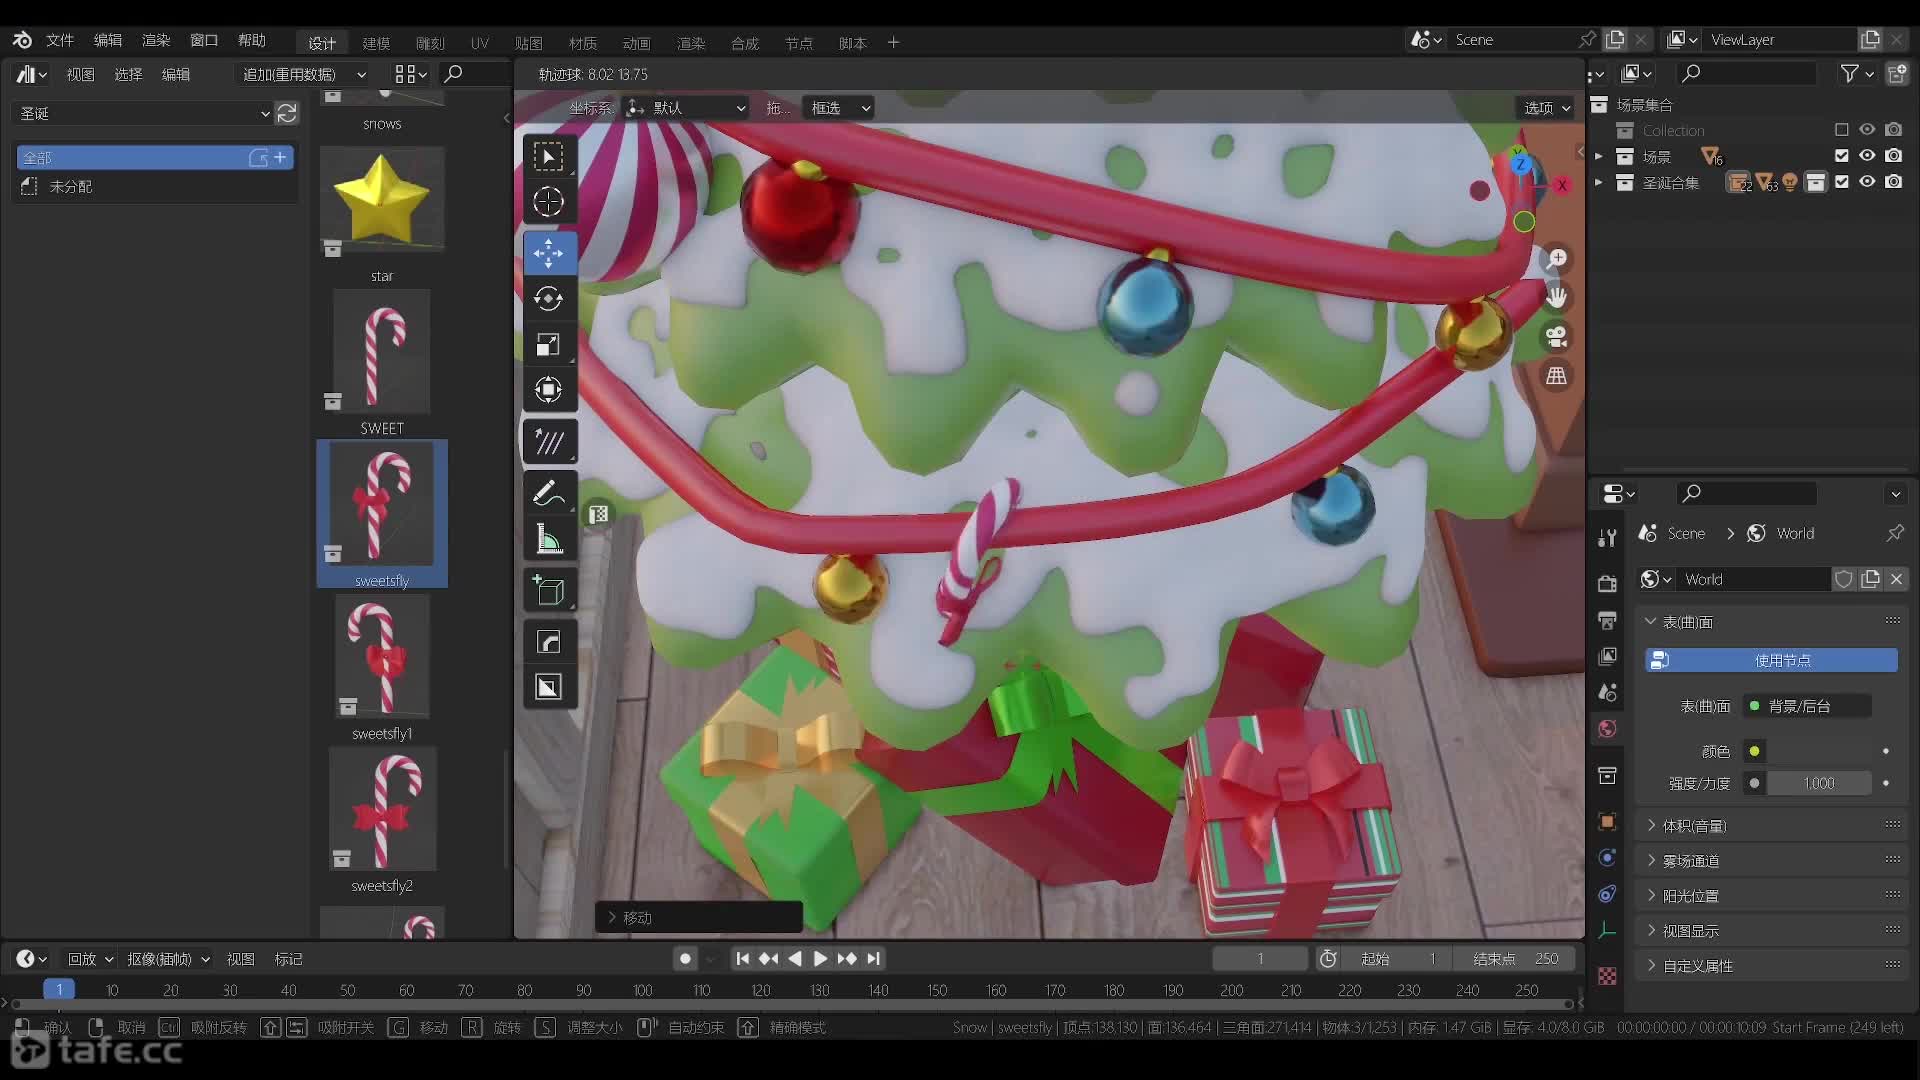Image resolution: width=1920 pixels, height=1080 pixels.
Task: Open outliner filter funnel
Action: 1850,73
